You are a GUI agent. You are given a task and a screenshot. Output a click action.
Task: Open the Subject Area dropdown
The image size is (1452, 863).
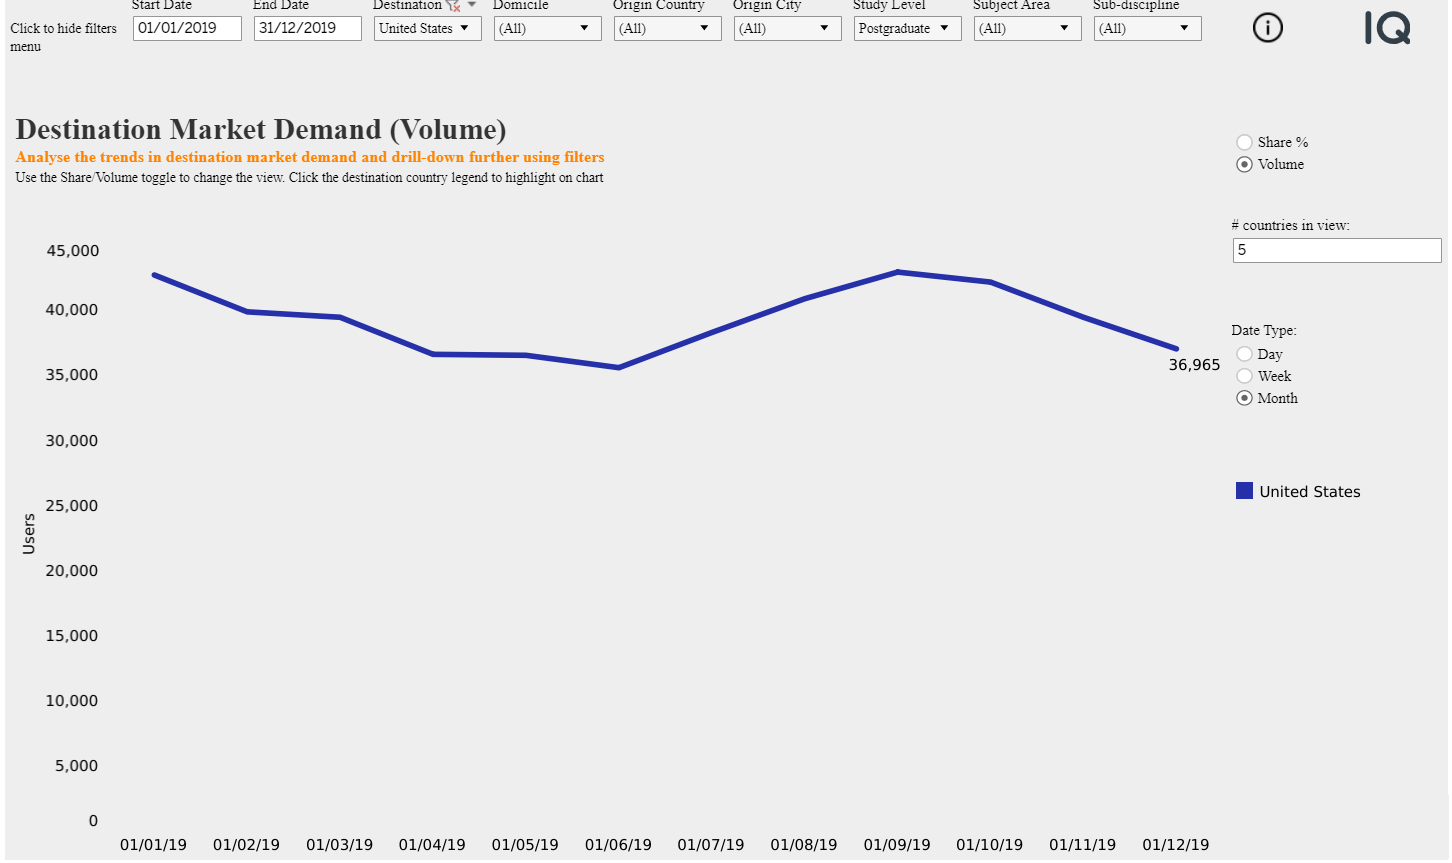(1028, 28)
